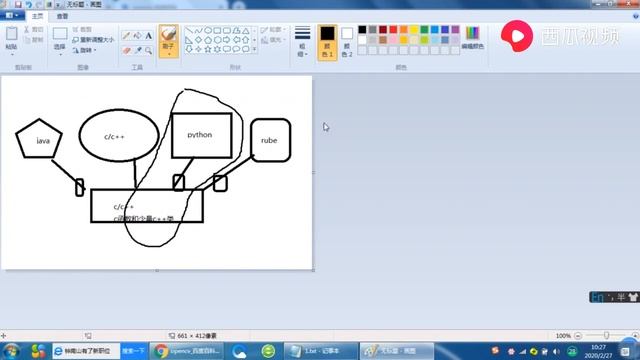Select the Text tool (A)
The height and width of the screenshot is (360, 640).
148,36
